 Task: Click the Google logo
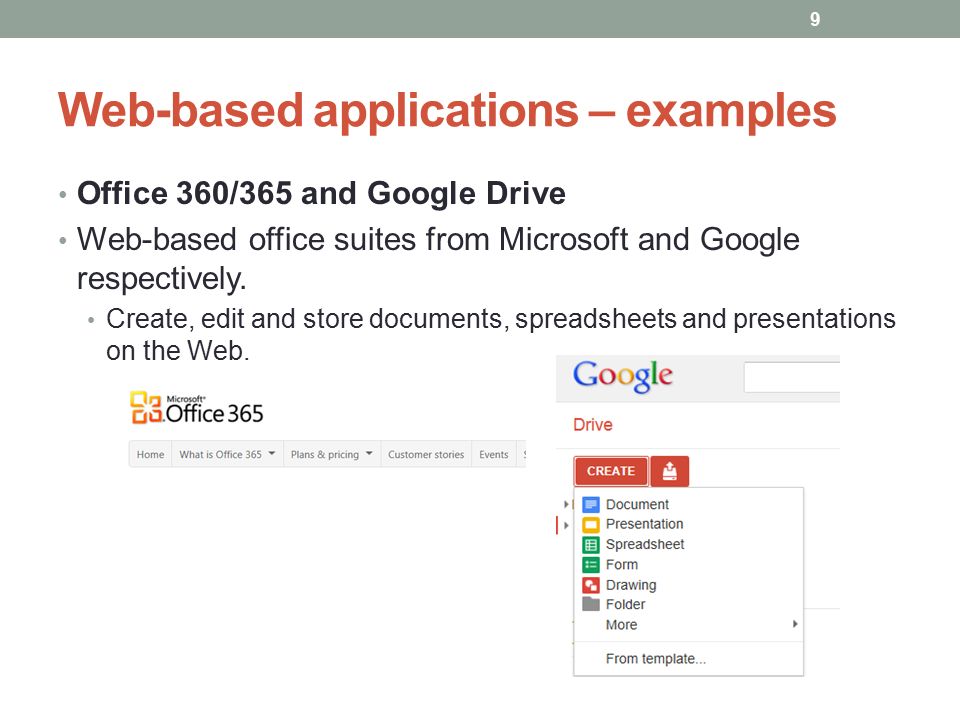coord(623,375)
